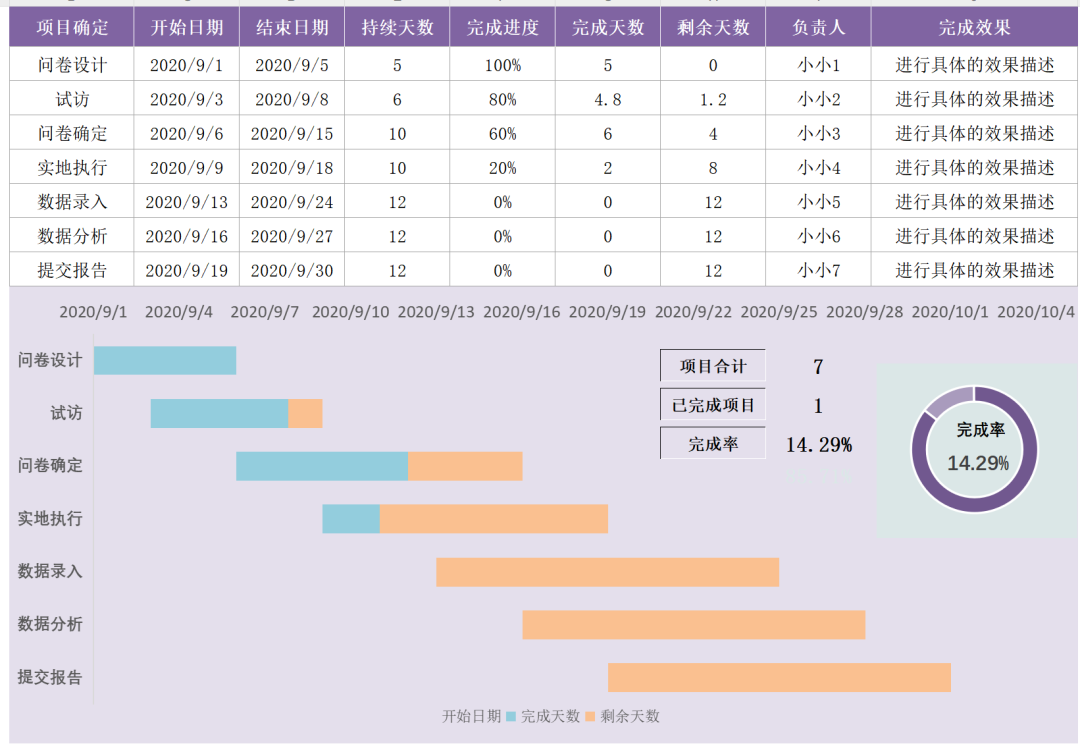Image resolution: width=1080 pixels, height=750 pixels.
Task: Select the 完成进度 header cell
Action: [503, 28]
